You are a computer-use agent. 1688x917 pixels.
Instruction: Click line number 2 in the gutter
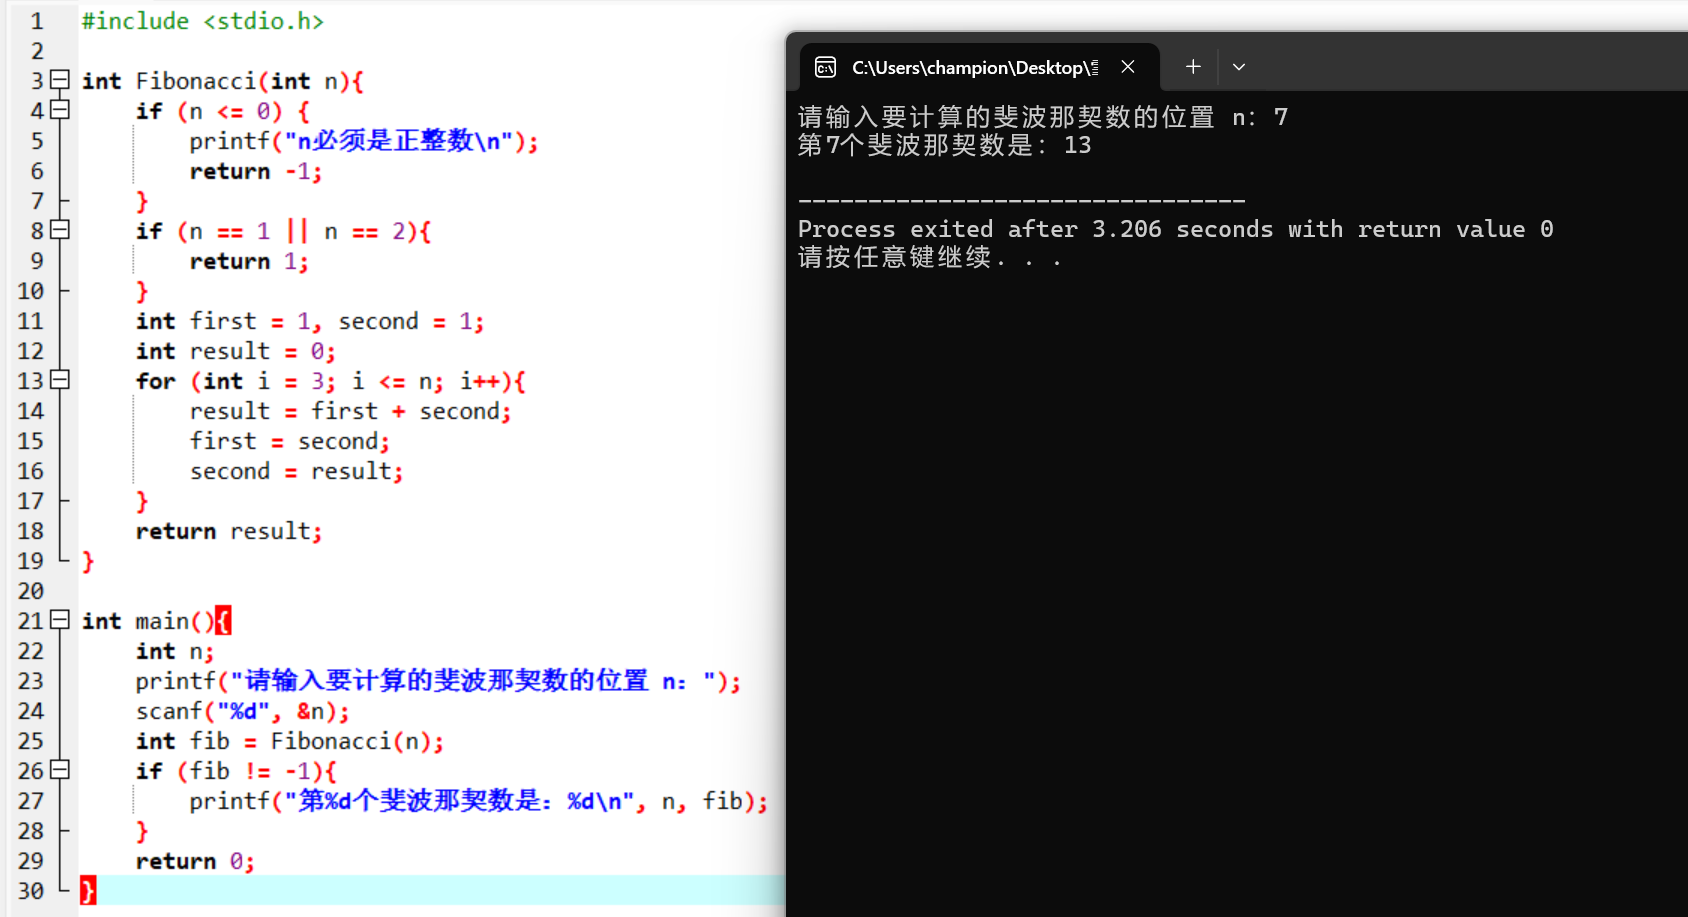pyautogui.click(x=37, y=51)
